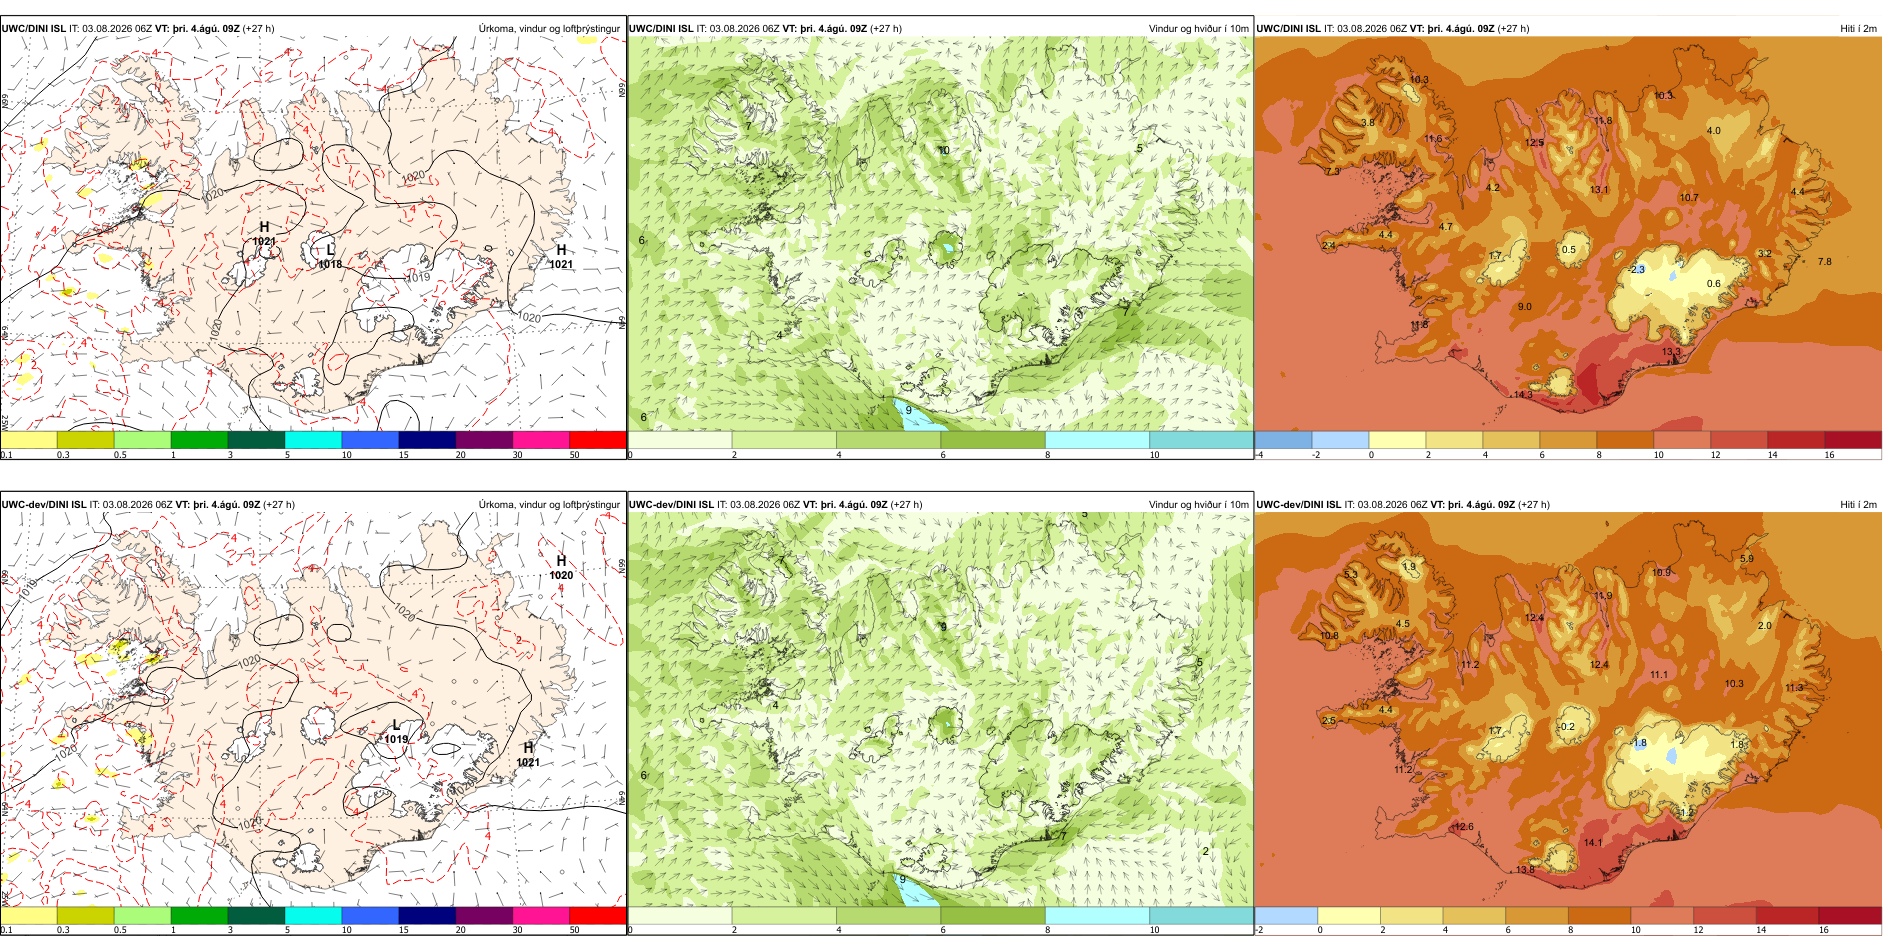
Task: Click the 0.5 glacier temperature value on UWC/DINI map
Action: point(1569,250)
